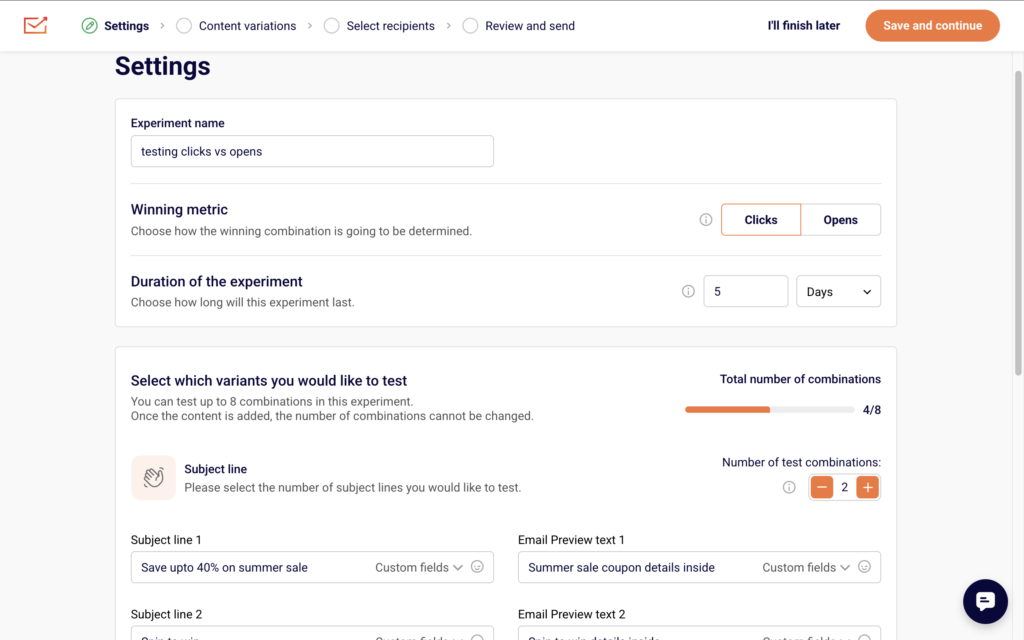Click the Email Preview text 2 label
This screenshot has height=640, width=1024.
click(571, 615)
